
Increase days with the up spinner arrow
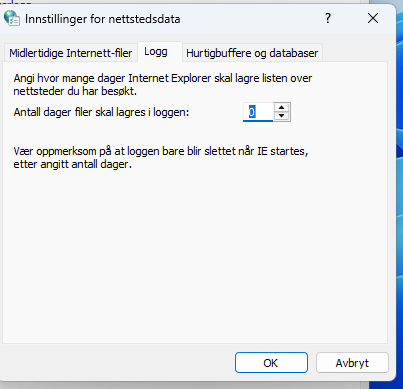click(x=282, y=107)
